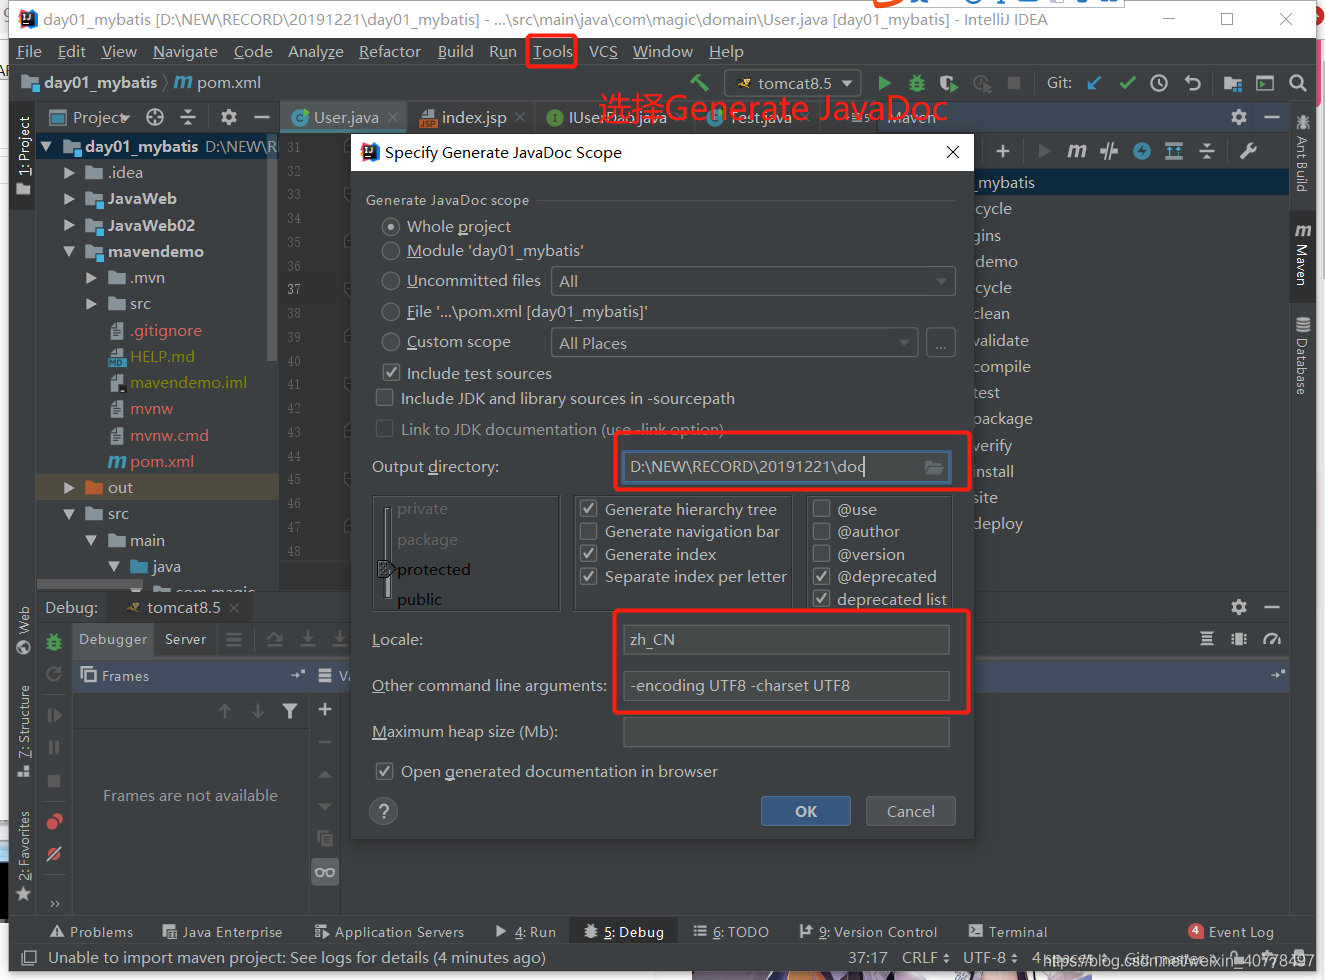Click the Maven add project plus icon
The image size is (1325, 980).
click(x=1003, y=151)
